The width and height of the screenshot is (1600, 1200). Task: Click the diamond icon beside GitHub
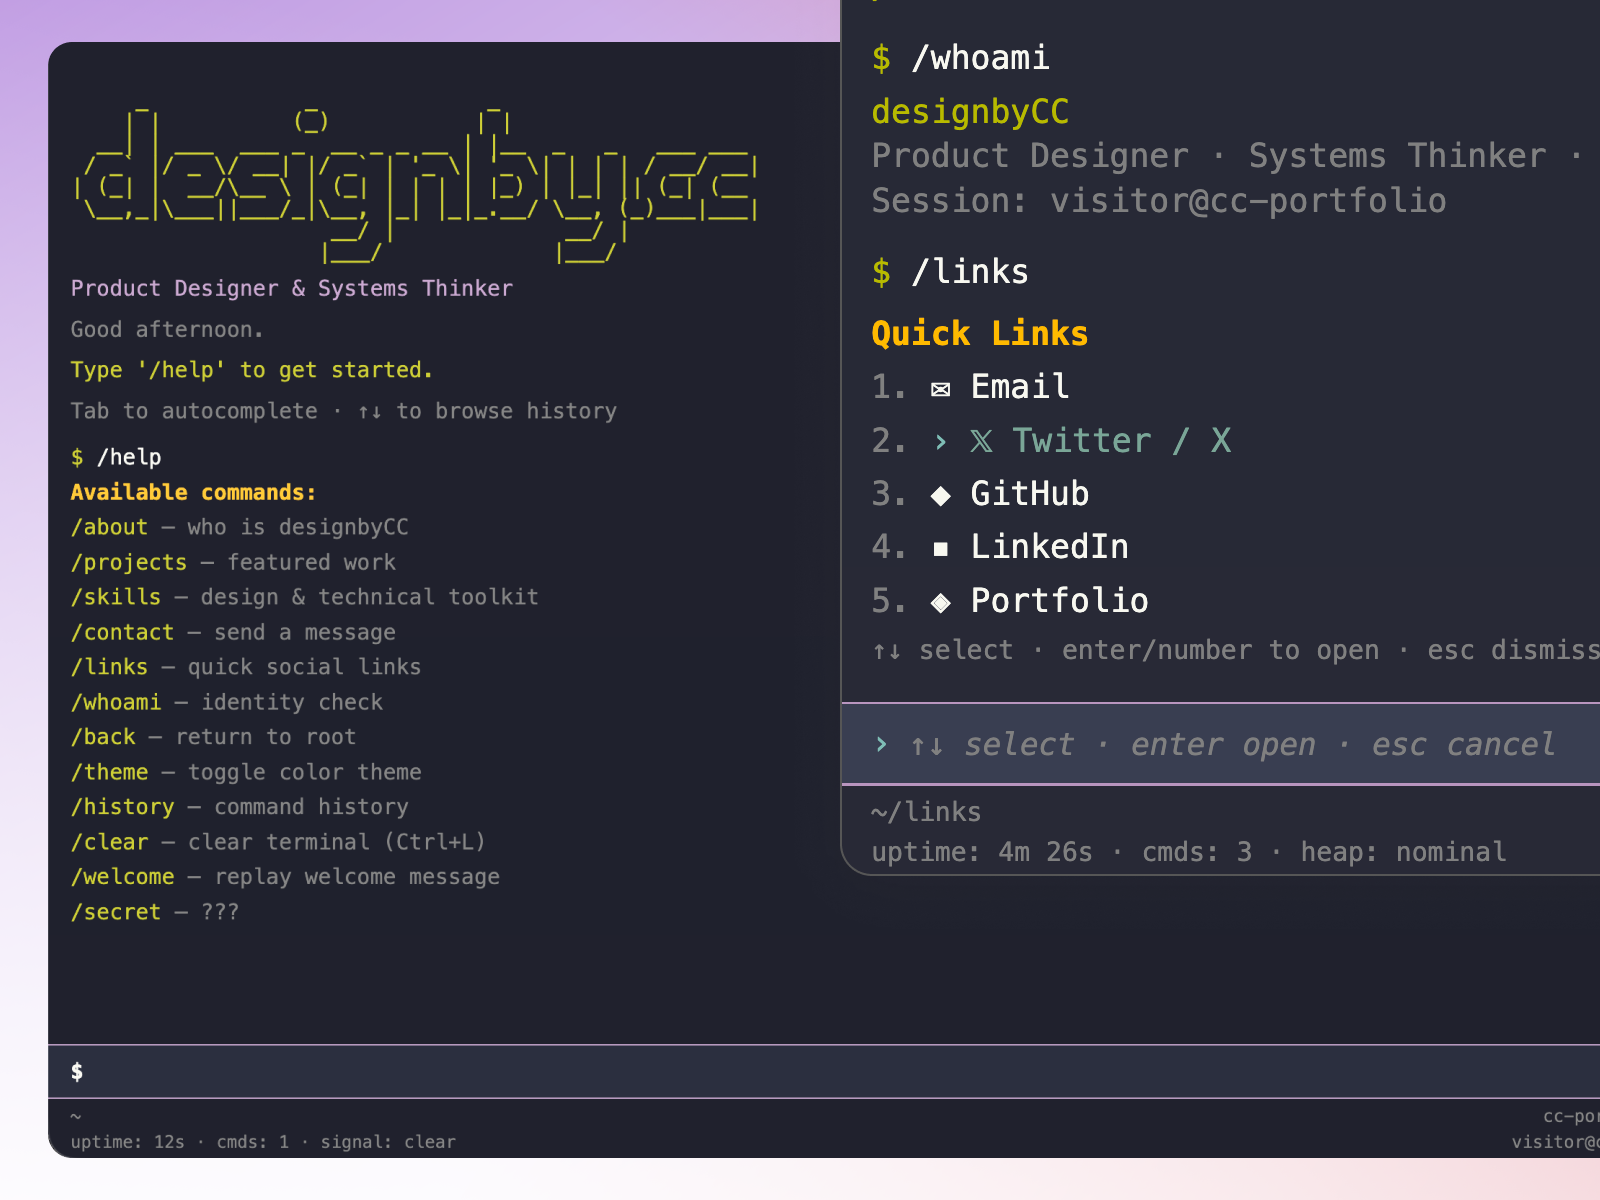pos(940,494)
